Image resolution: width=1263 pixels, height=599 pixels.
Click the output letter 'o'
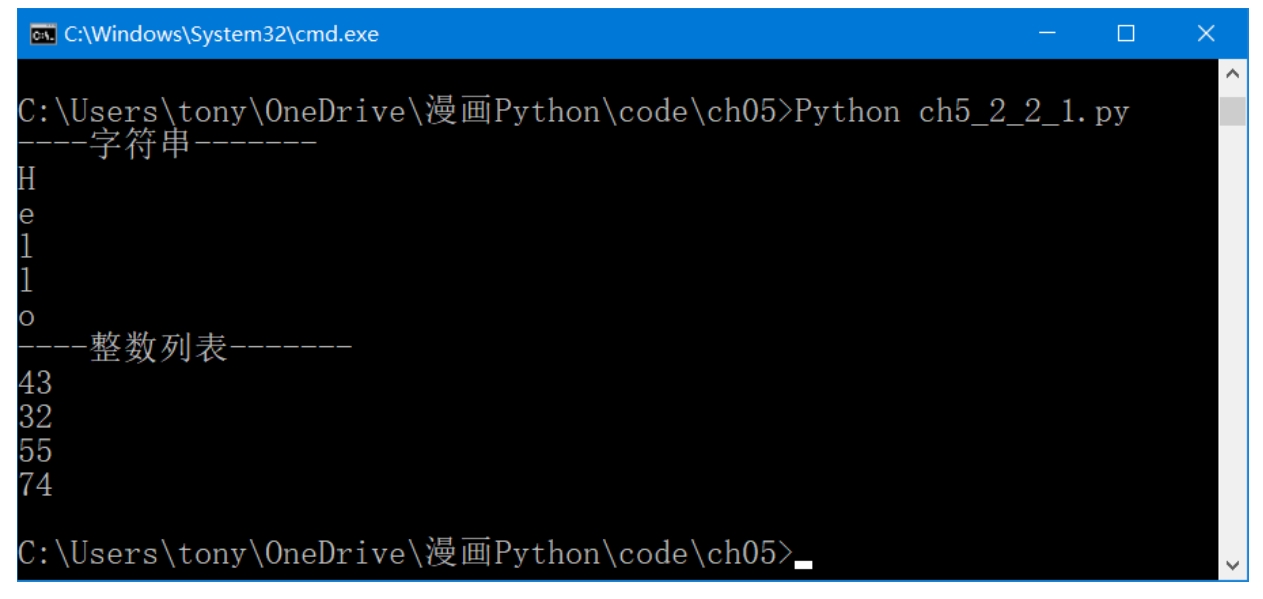coord(27,317)
